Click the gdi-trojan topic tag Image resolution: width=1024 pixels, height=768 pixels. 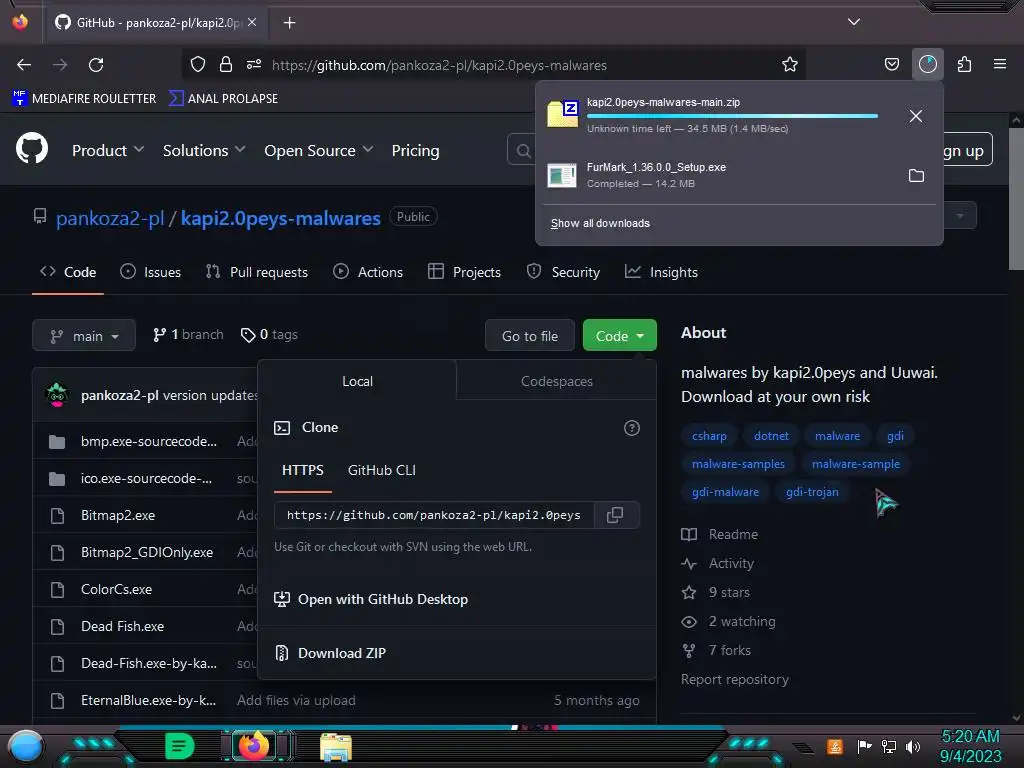click(x=812, y=492)
